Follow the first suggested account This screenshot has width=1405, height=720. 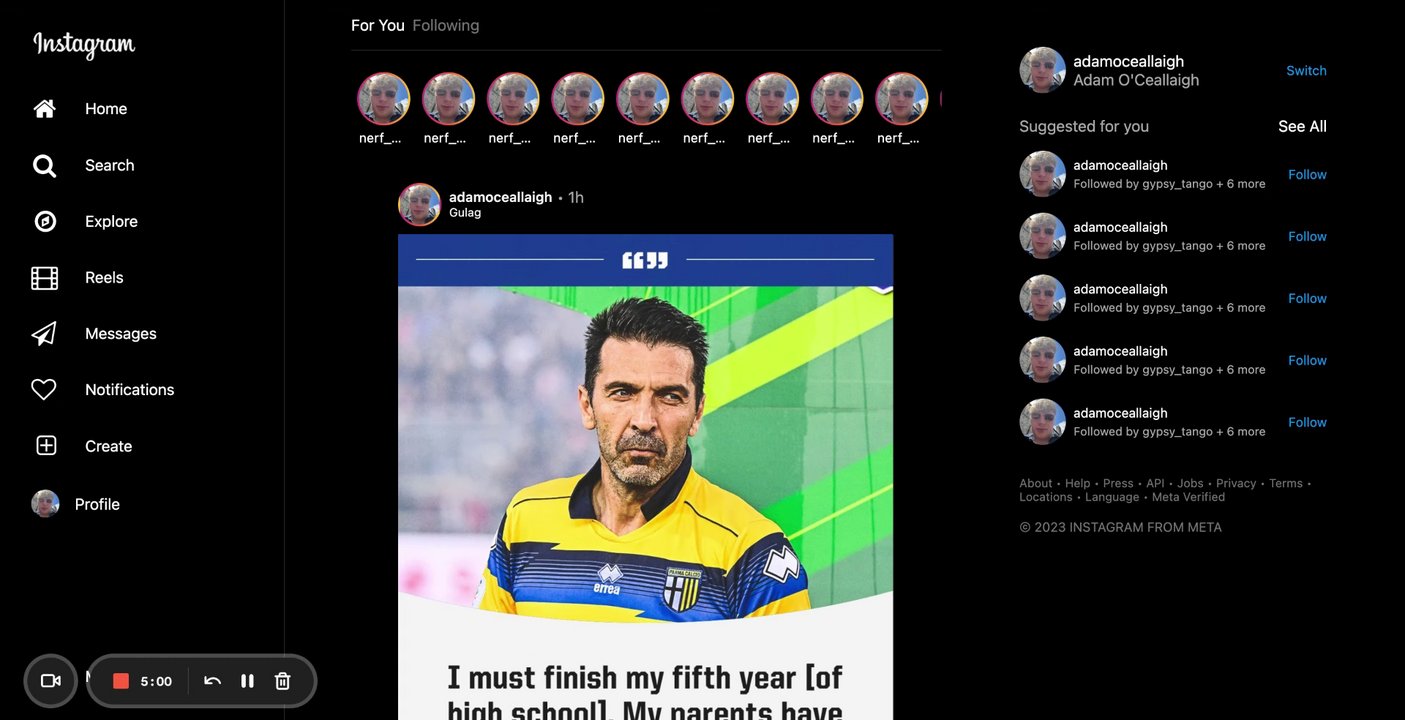(x=1307, y=174)
